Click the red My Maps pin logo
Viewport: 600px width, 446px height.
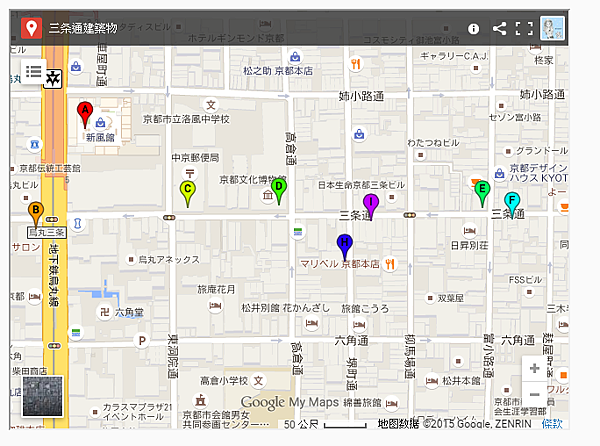31,28
